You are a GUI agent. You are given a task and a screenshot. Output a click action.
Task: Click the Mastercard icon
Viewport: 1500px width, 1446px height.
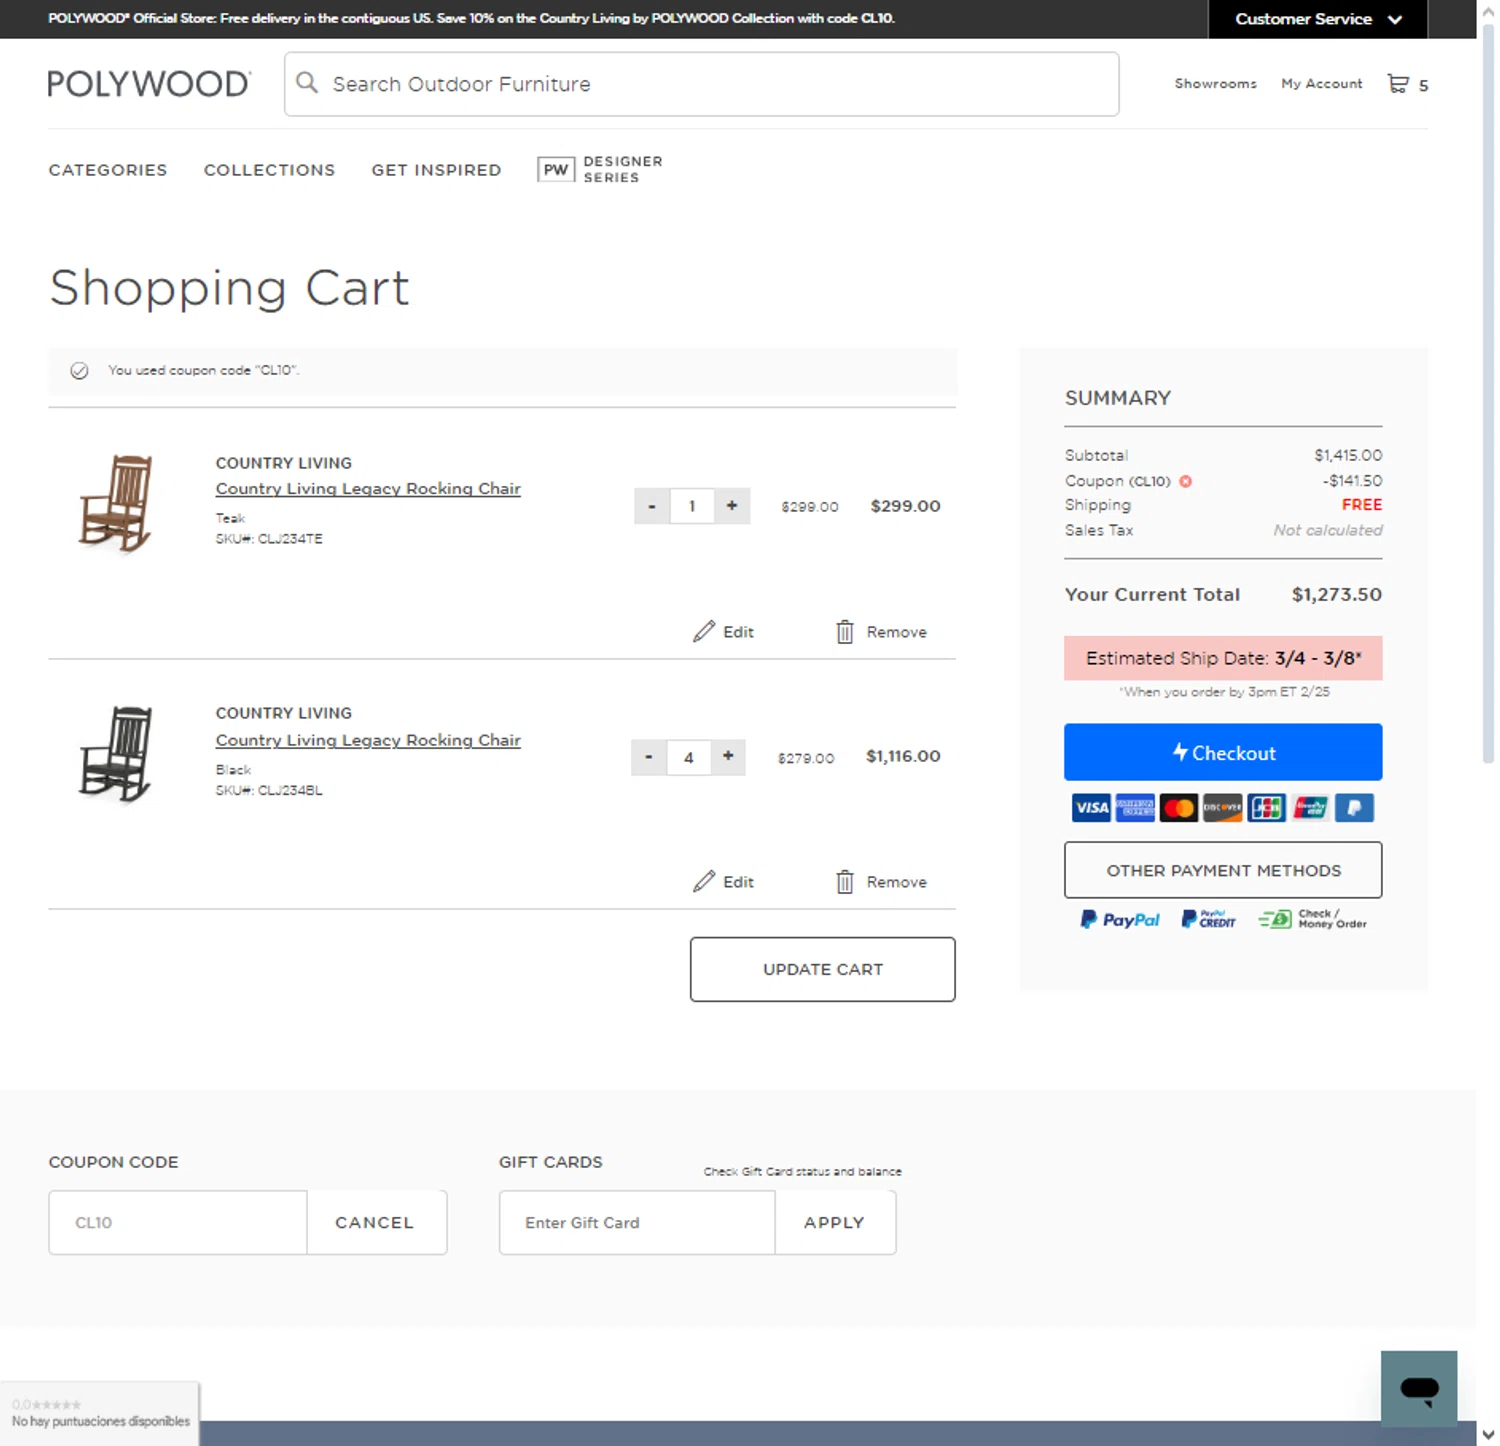[1179, 808]
